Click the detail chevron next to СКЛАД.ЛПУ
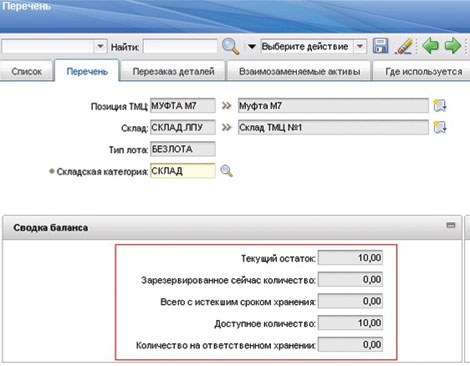Image resolution: width=470 pixels, height=366 pixels. click(227, 127)
